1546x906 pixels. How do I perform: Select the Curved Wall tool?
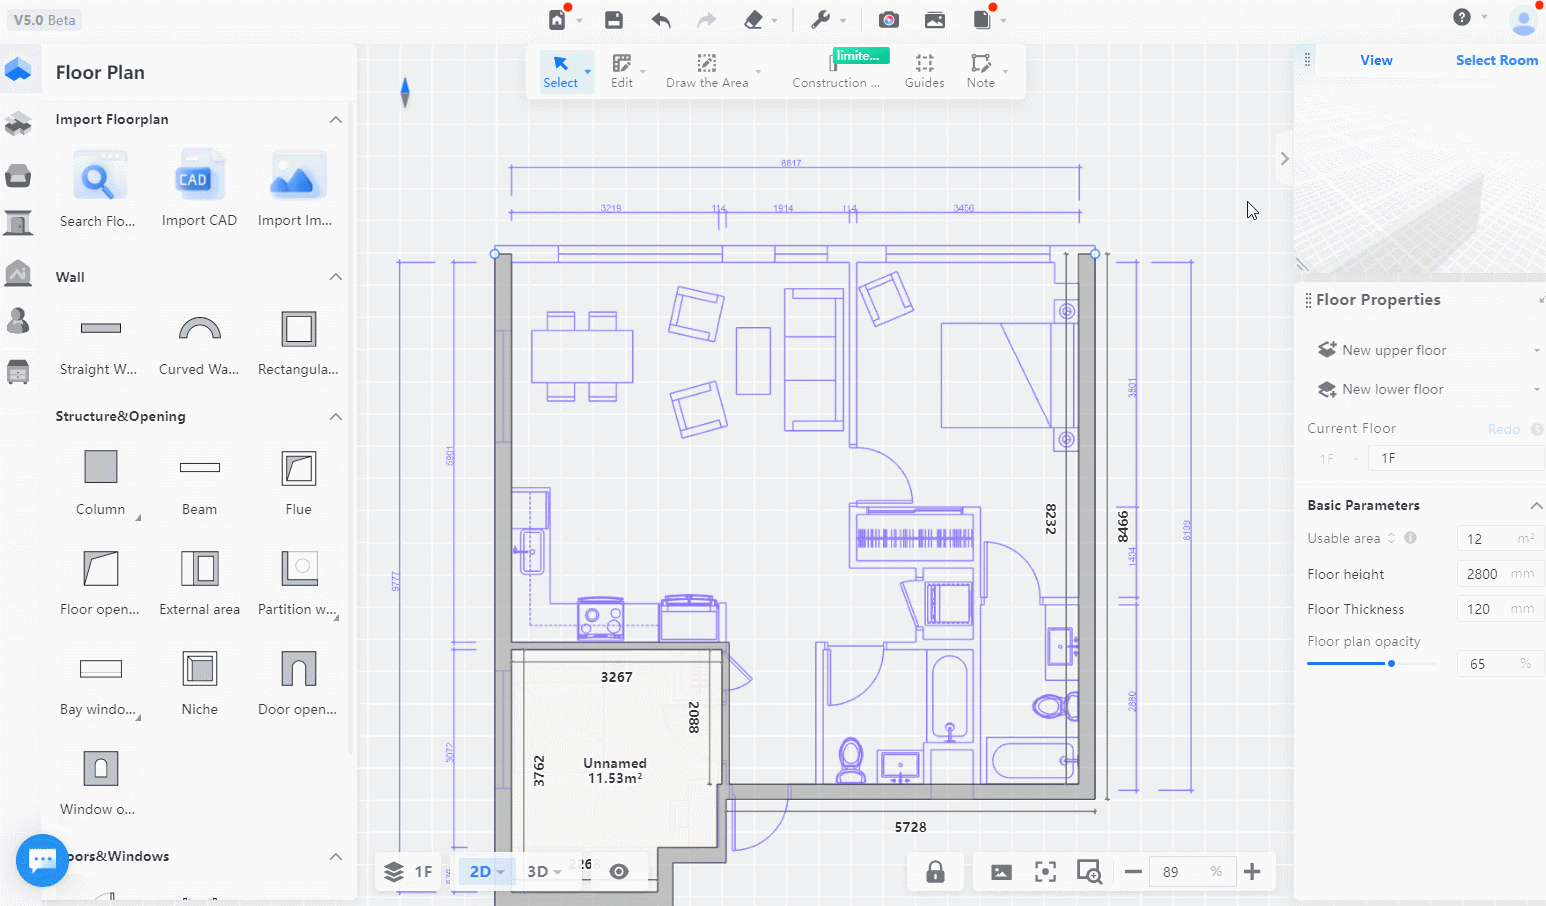tap(199, 329)
